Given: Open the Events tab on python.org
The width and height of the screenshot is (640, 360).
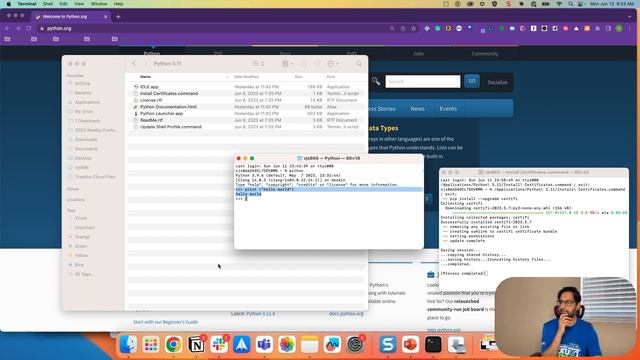Looking at the screenshot, I should (448, 109).
